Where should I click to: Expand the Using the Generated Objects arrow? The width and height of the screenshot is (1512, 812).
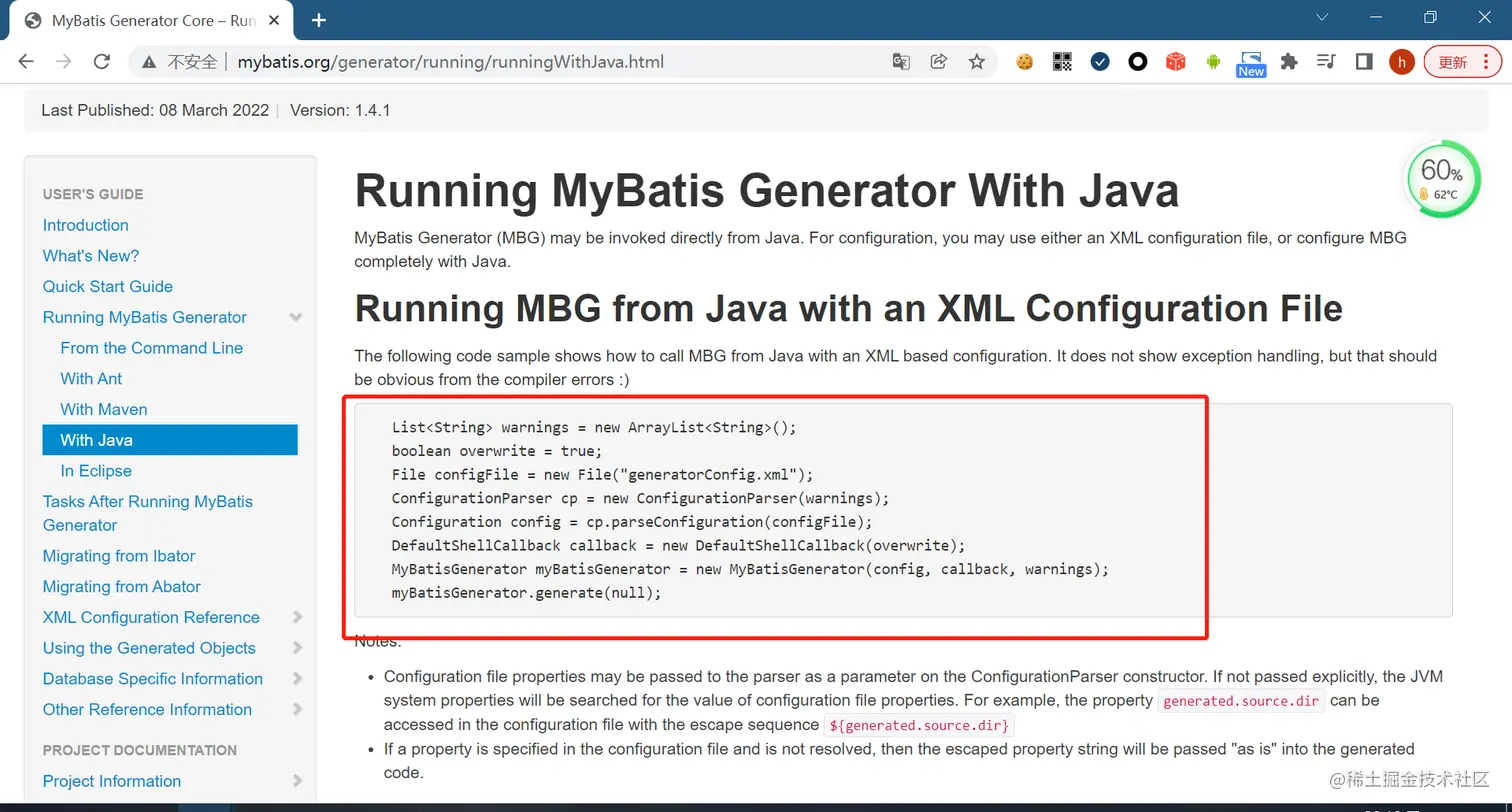tap(297, 648)
